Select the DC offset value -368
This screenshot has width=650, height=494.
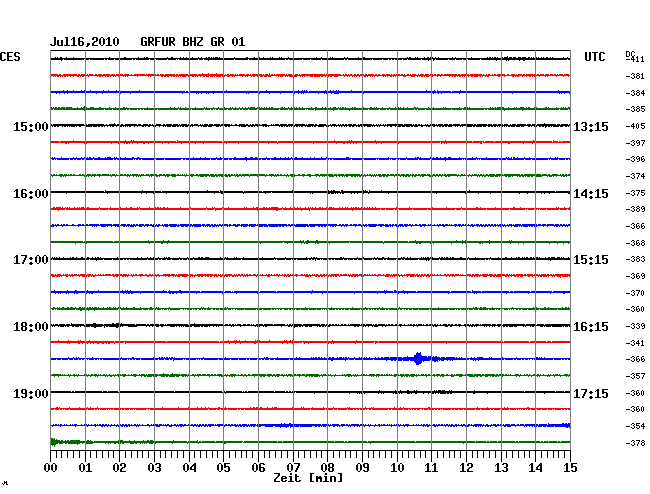tap(635, 243)
